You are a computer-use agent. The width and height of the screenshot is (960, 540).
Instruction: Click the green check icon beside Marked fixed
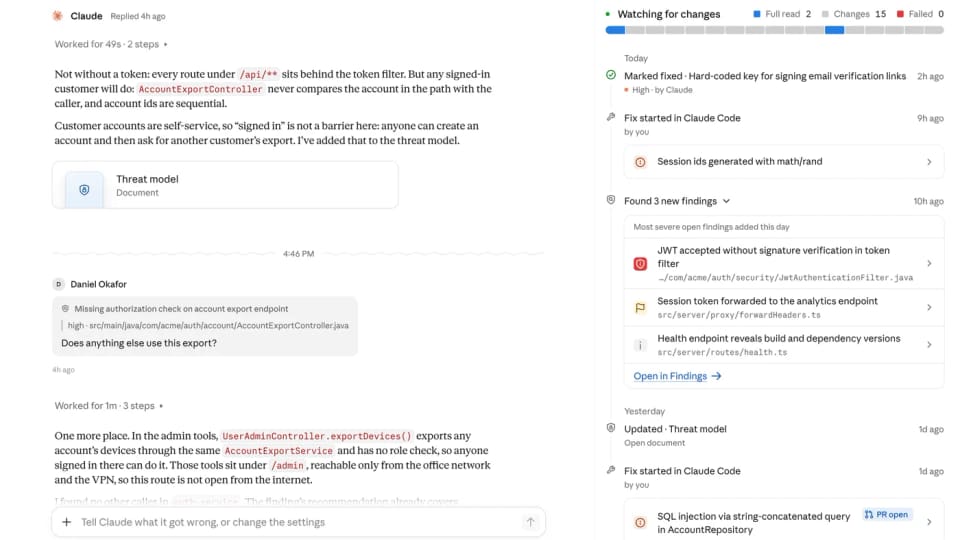pyautogui.click(x=610, y=75)
